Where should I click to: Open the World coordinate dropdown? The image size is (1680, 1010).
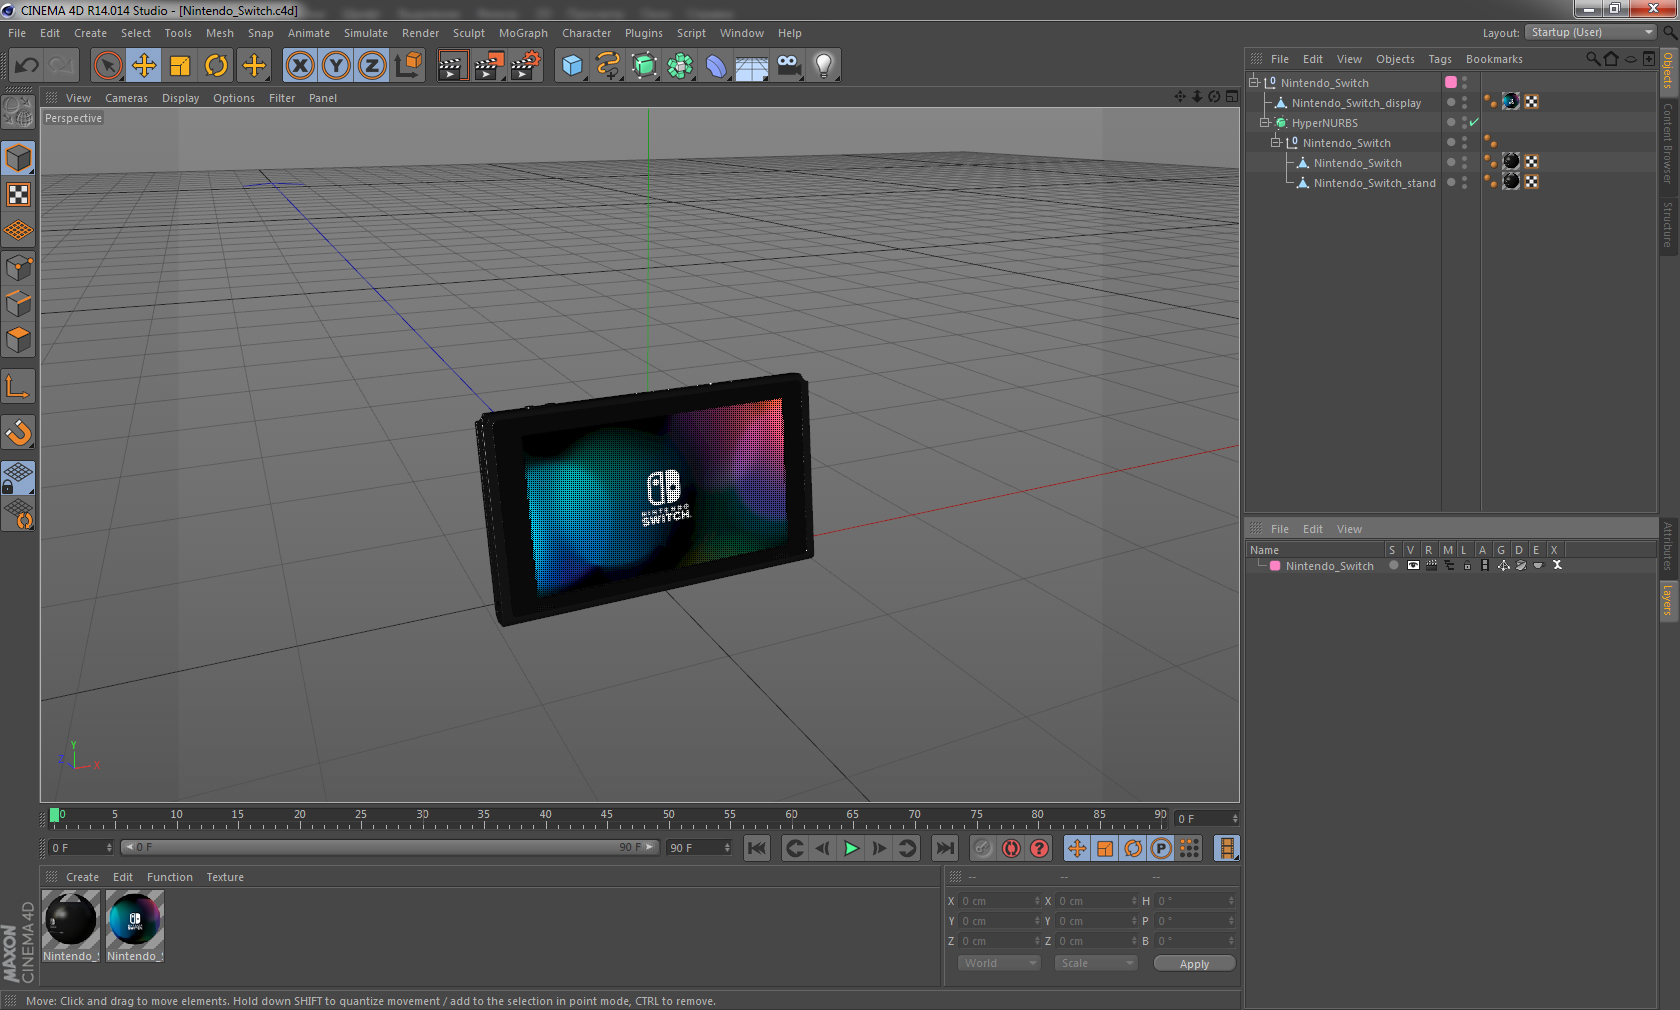click(998, 963)
